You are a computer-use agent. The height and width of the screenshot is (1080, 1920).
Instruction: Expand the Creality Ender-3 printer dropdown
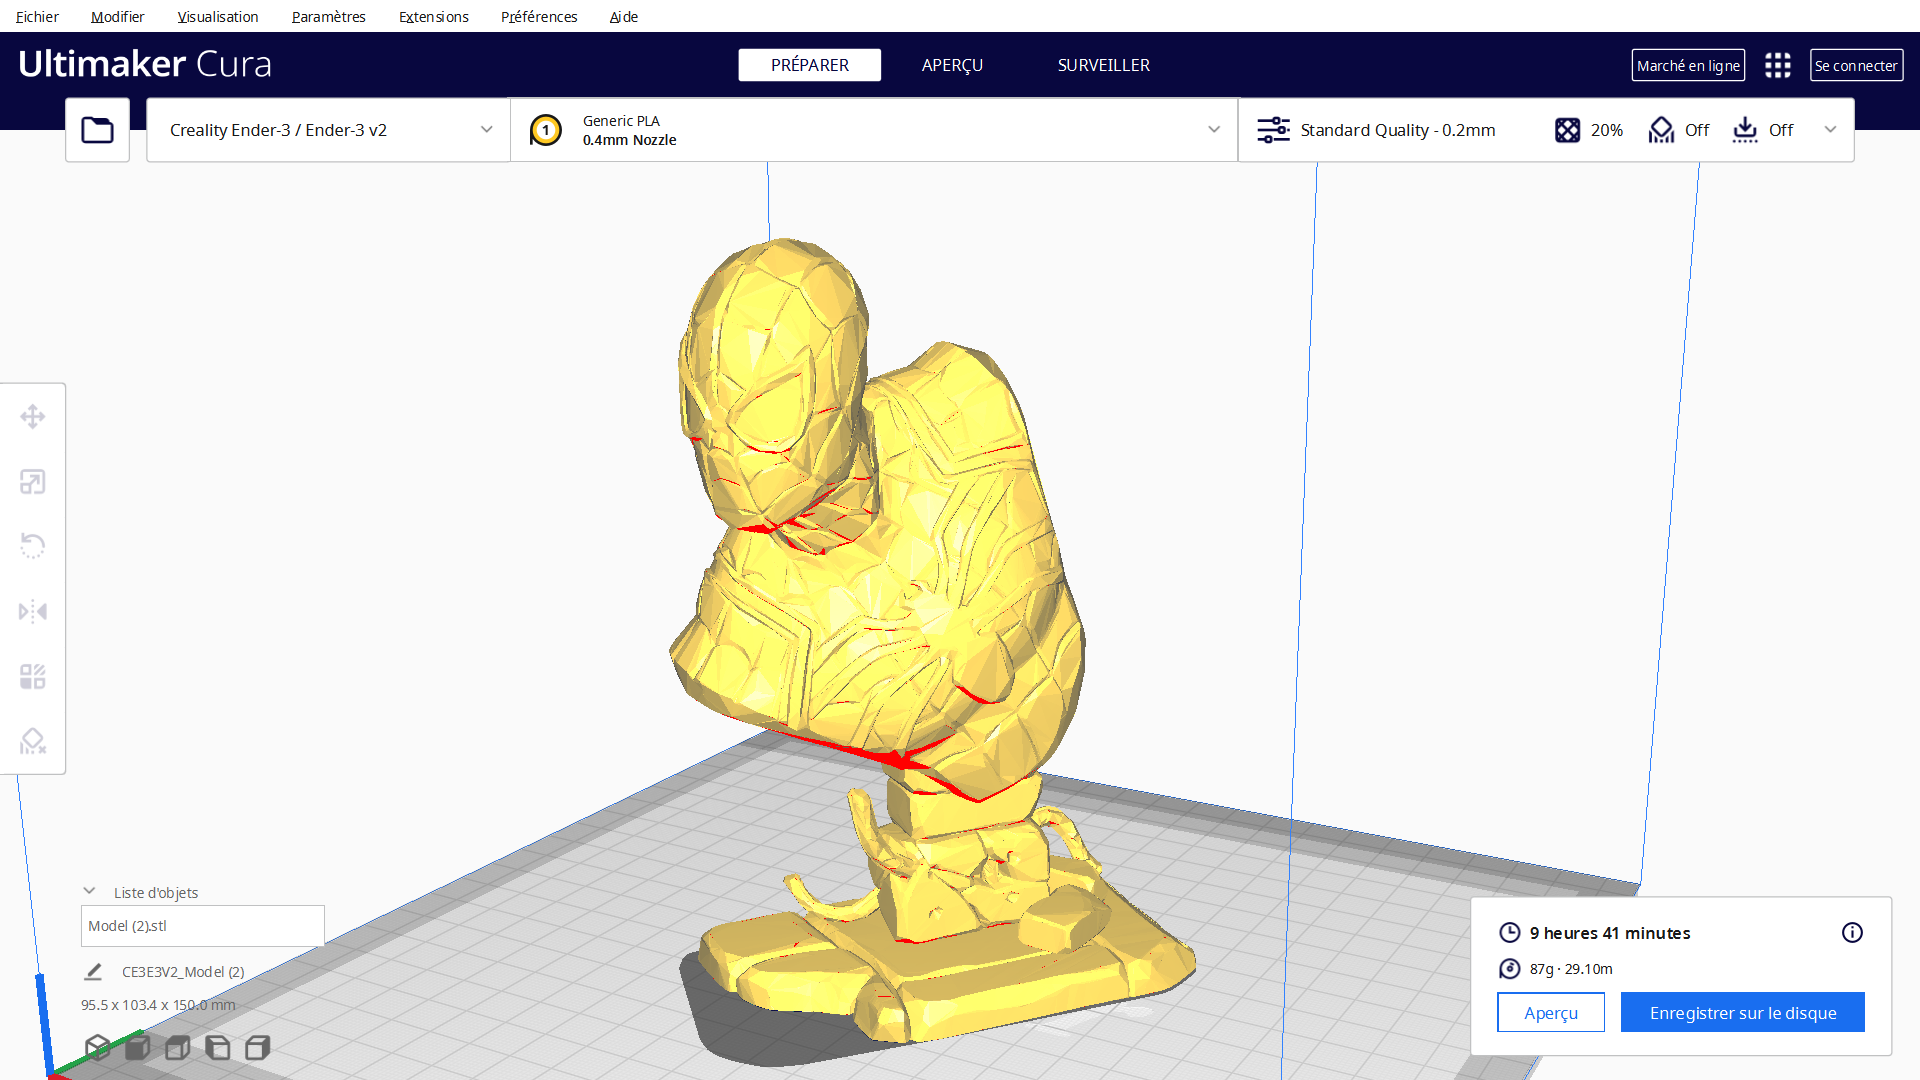(328, 130)
